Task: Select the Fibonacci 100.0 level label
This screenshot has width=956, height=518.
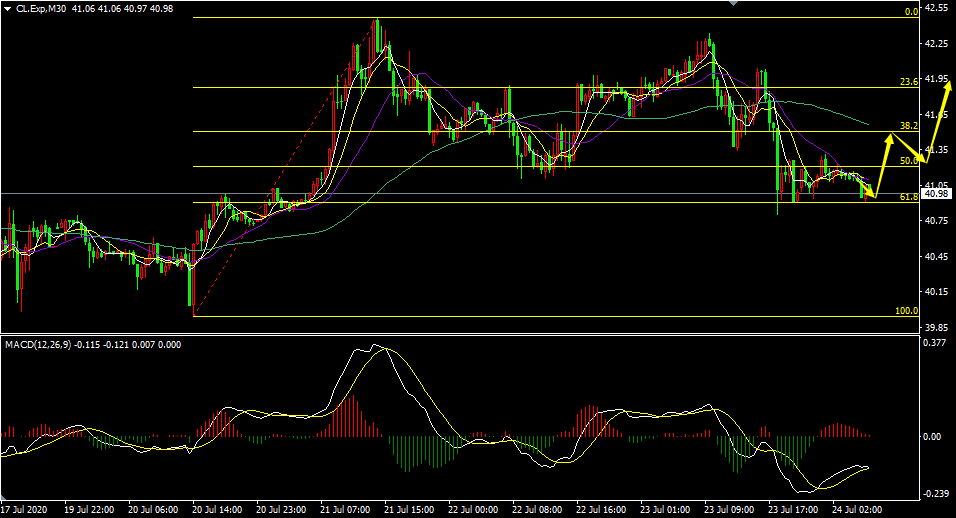Action: tap(907, 311)
